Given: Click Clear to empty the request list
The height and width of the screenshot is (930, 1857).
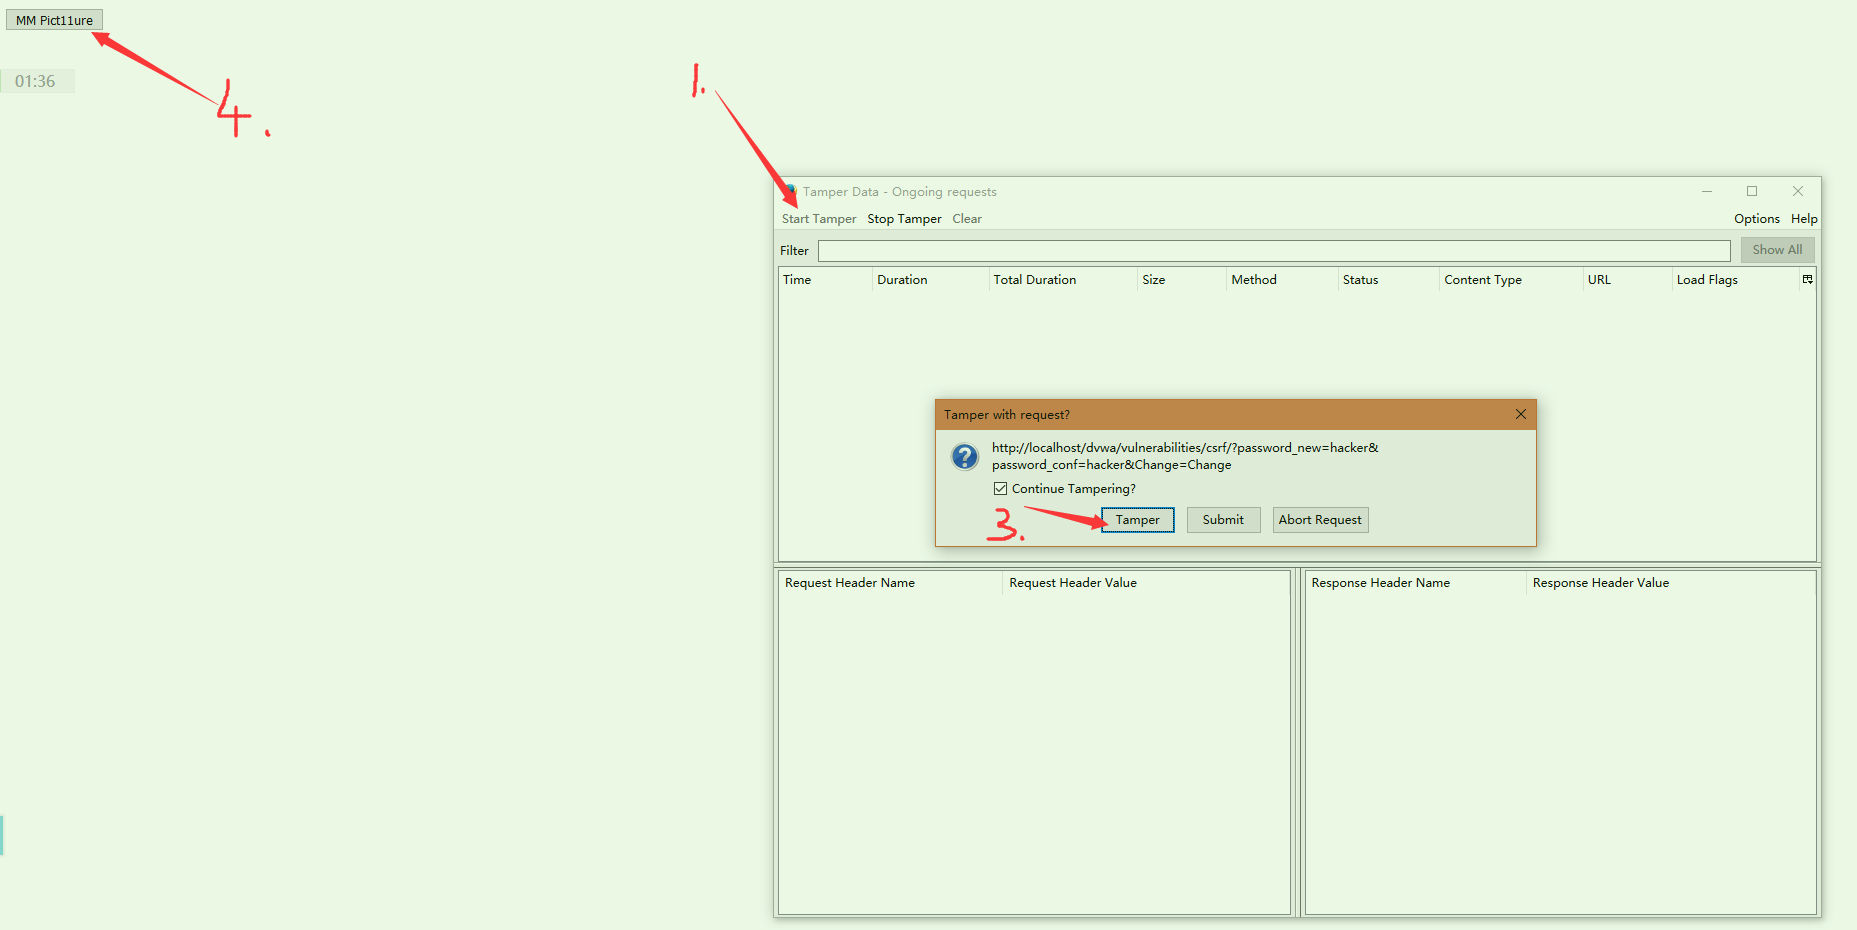Looking at the screenshot, I should (x=966, y=219).
